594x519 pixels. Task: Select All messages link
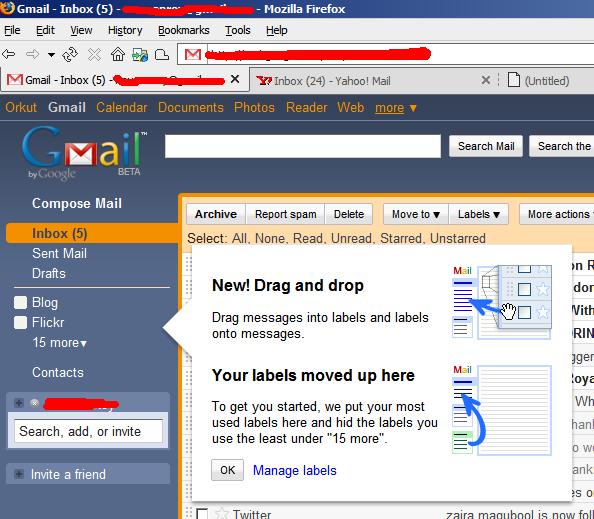[239, 238]
